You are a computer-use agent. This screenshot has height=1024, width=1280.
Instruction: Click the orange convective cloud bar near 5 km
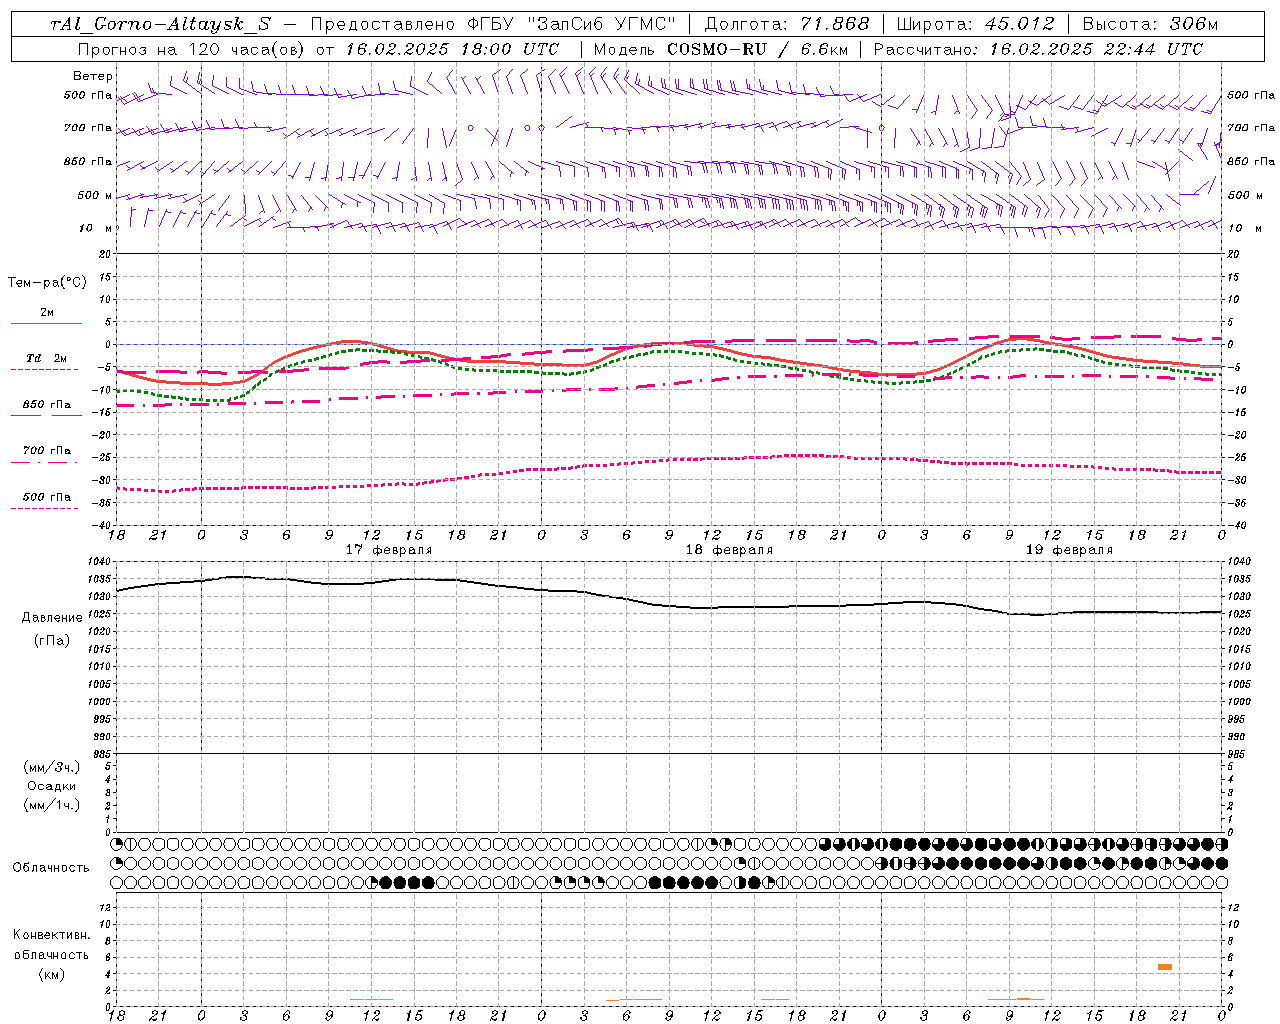coord(1165,967)
